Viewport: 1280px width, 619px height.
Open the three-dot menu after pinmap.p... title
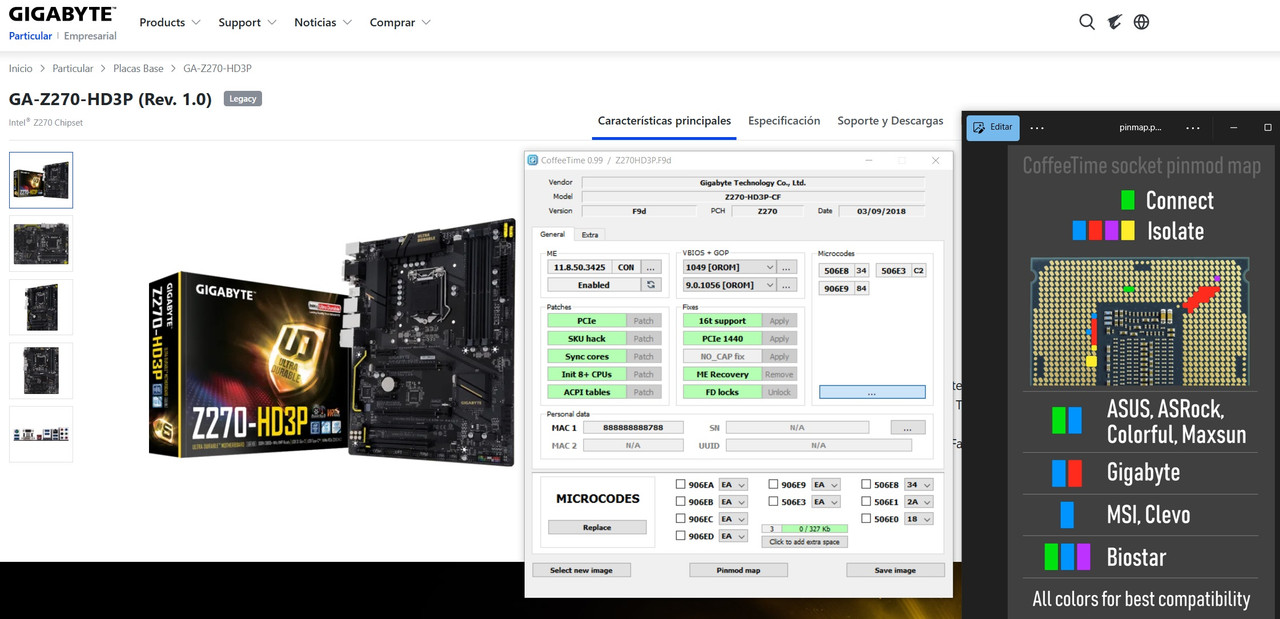point(1193,128)
